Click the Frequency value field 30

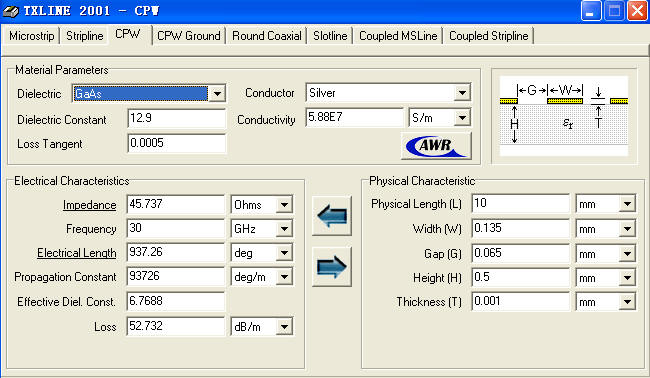click(x=176, y=228)
